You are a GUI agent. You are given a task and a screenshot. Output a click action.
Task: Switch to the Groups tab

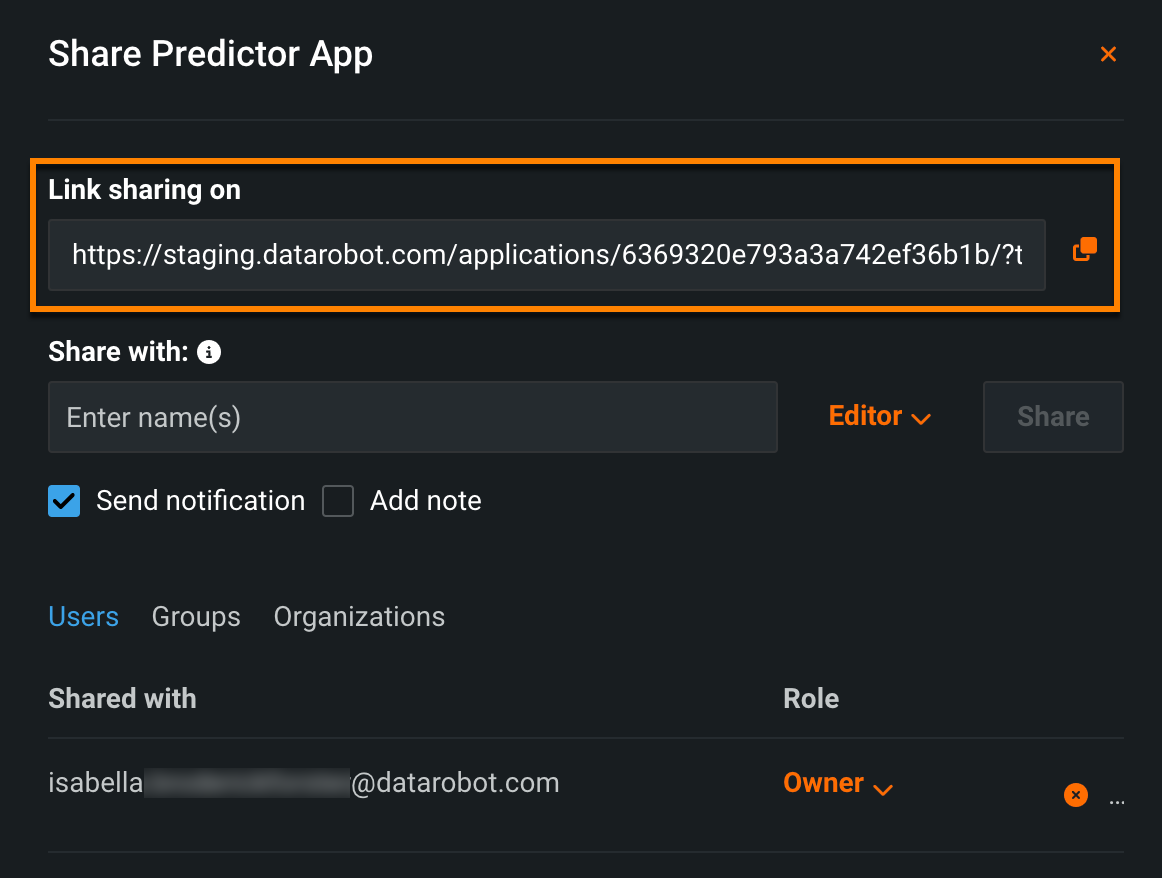pyautogui.click(x=196, y=617)
